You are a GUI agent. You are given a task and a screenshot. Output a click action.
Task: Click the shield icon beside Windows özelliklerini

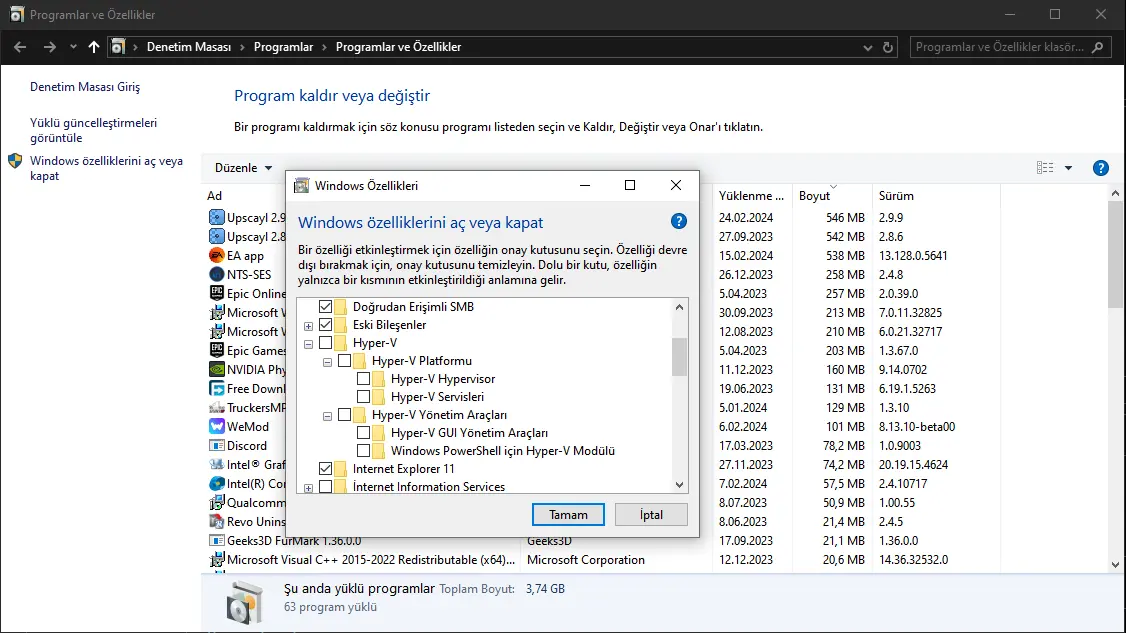point(15,161)
